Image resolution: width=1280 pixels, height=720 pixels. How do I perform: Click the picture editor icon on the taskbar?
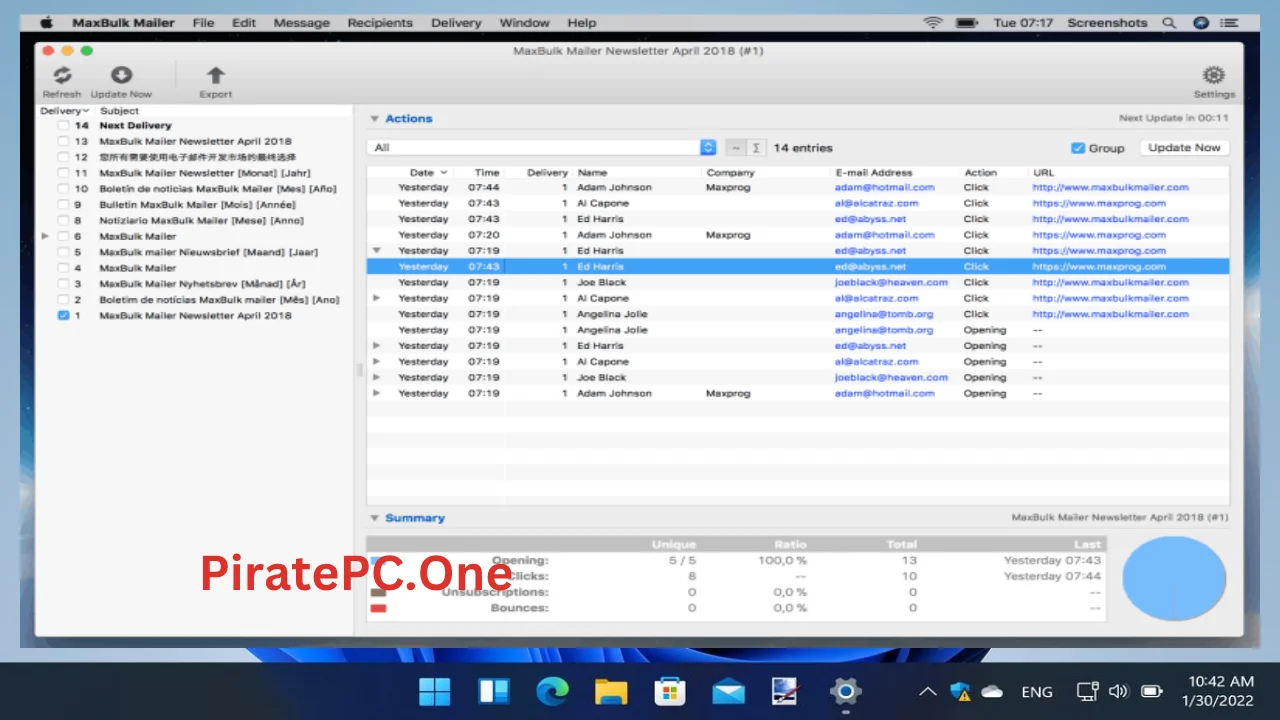coord(786,691)
